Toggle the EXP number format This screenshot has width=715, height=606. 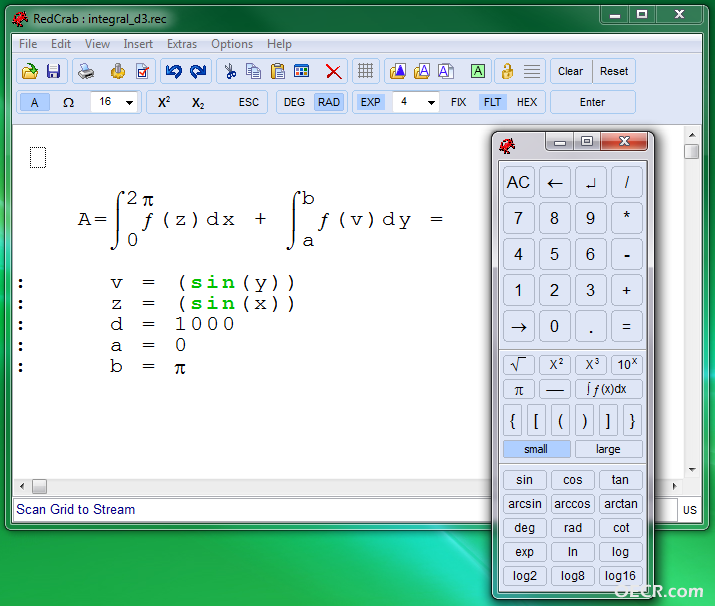[x=370, y=102]
